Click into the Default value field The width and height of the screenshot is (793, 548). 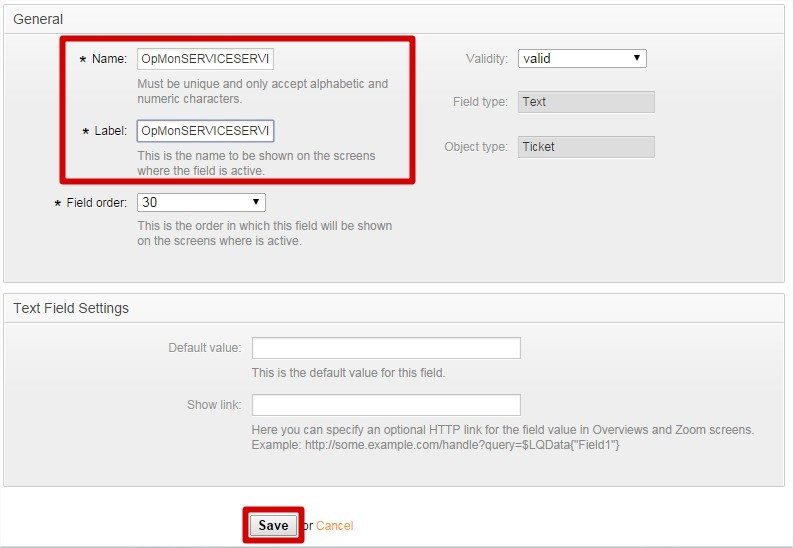(386, 348)
